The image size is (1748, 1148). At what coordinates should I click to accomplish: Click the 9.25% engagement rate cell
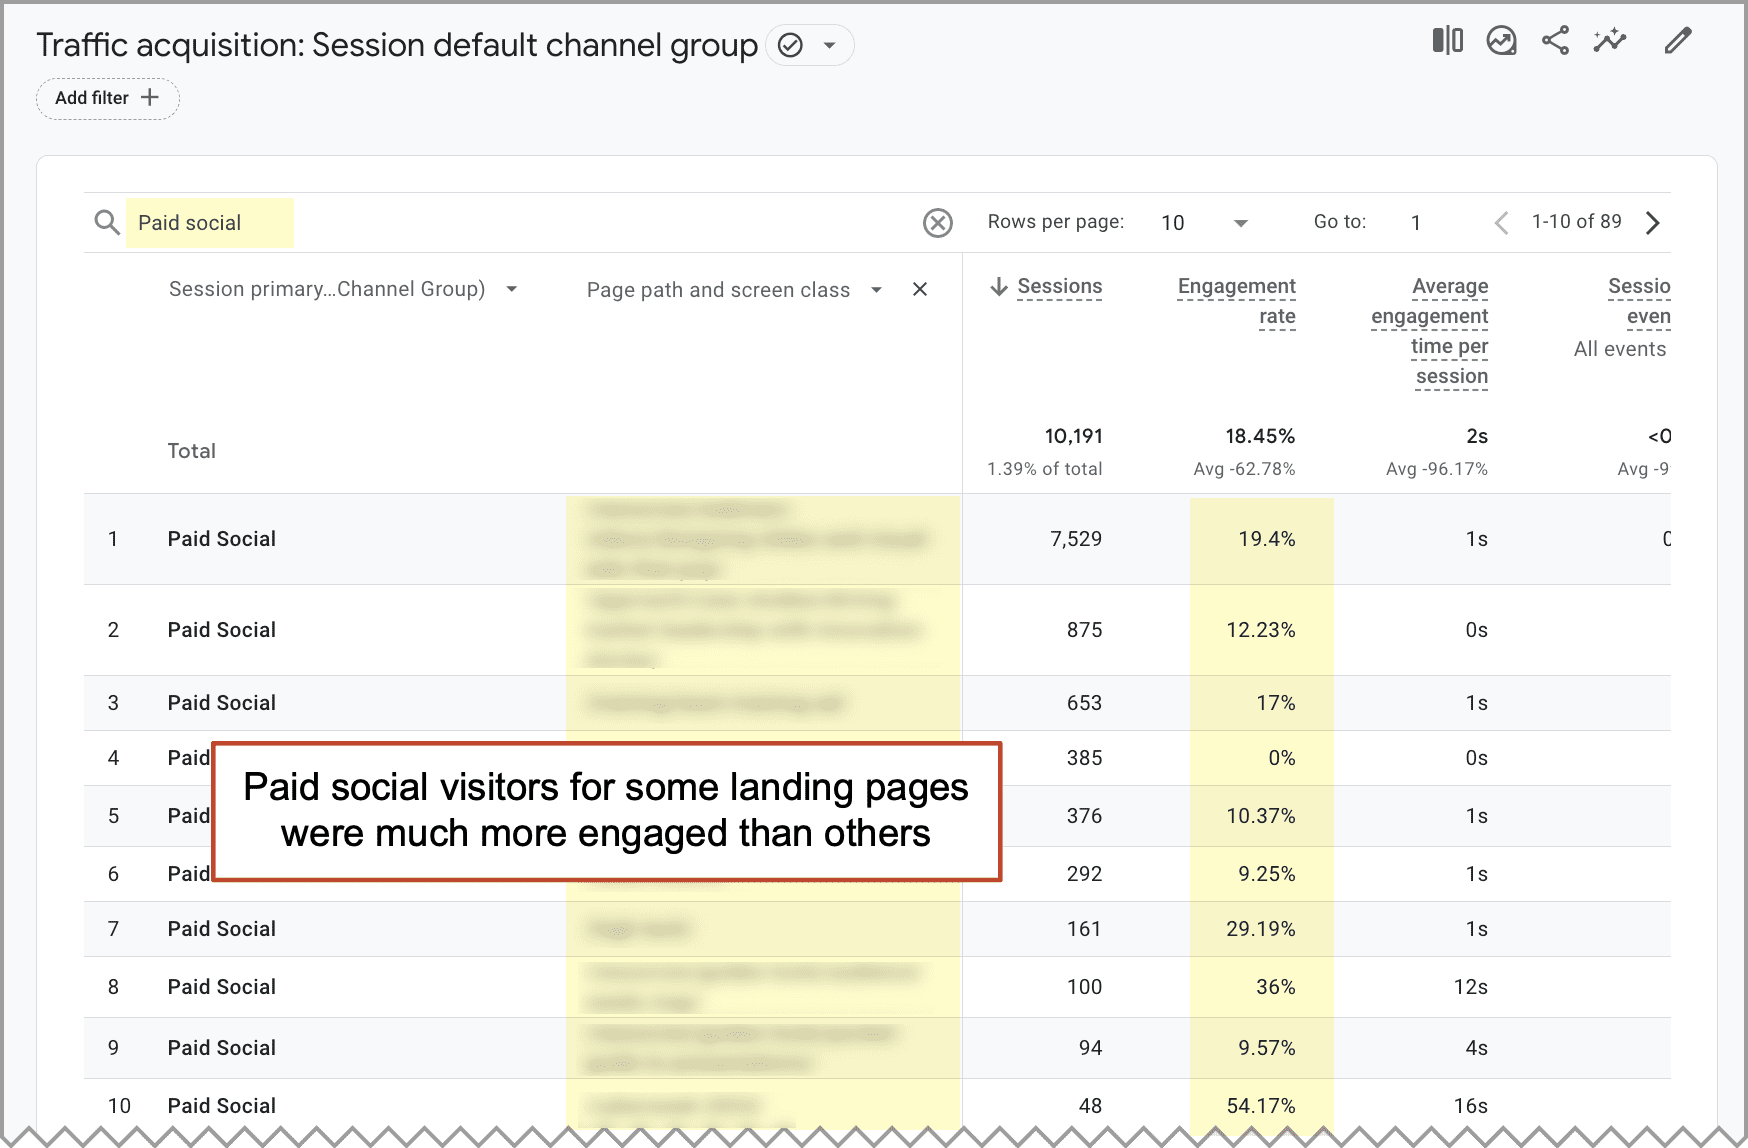click(x=1267, y=874)
